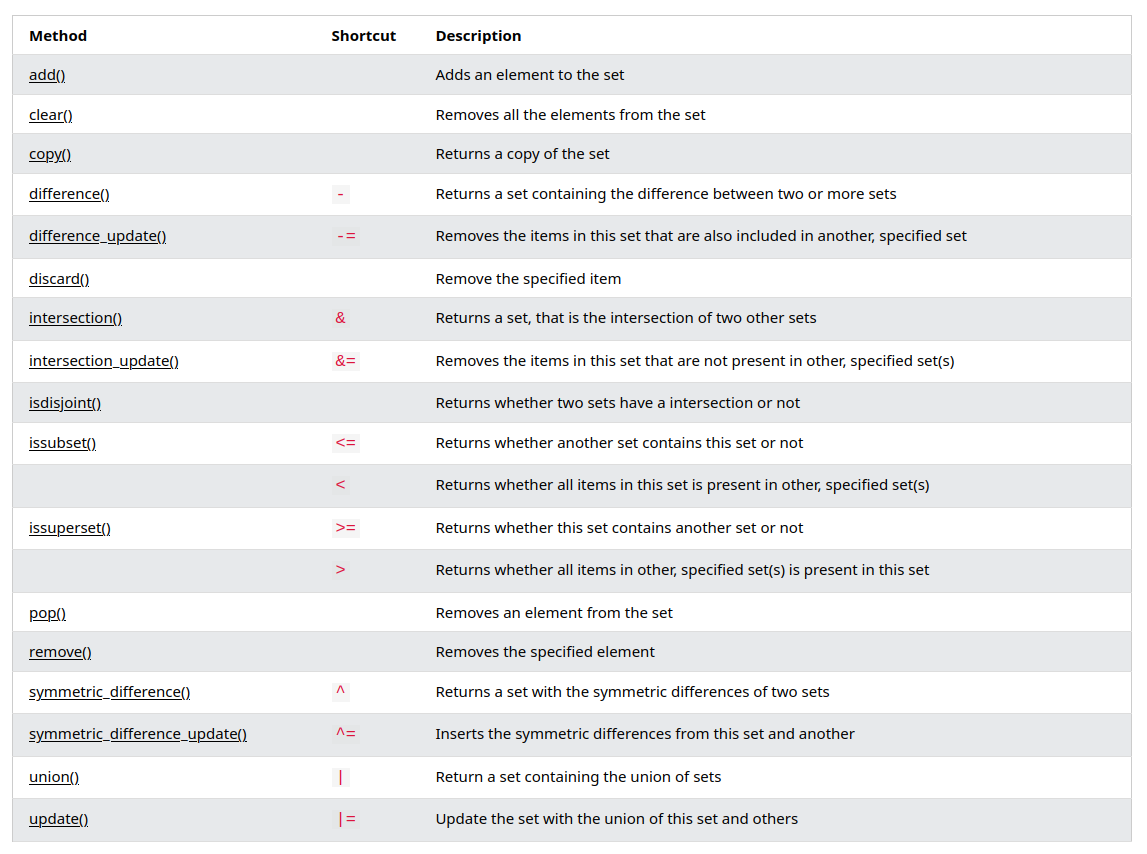Click the Method column header
The height and width of the screenshot is (854, 1147).
[x=58, y=36]
